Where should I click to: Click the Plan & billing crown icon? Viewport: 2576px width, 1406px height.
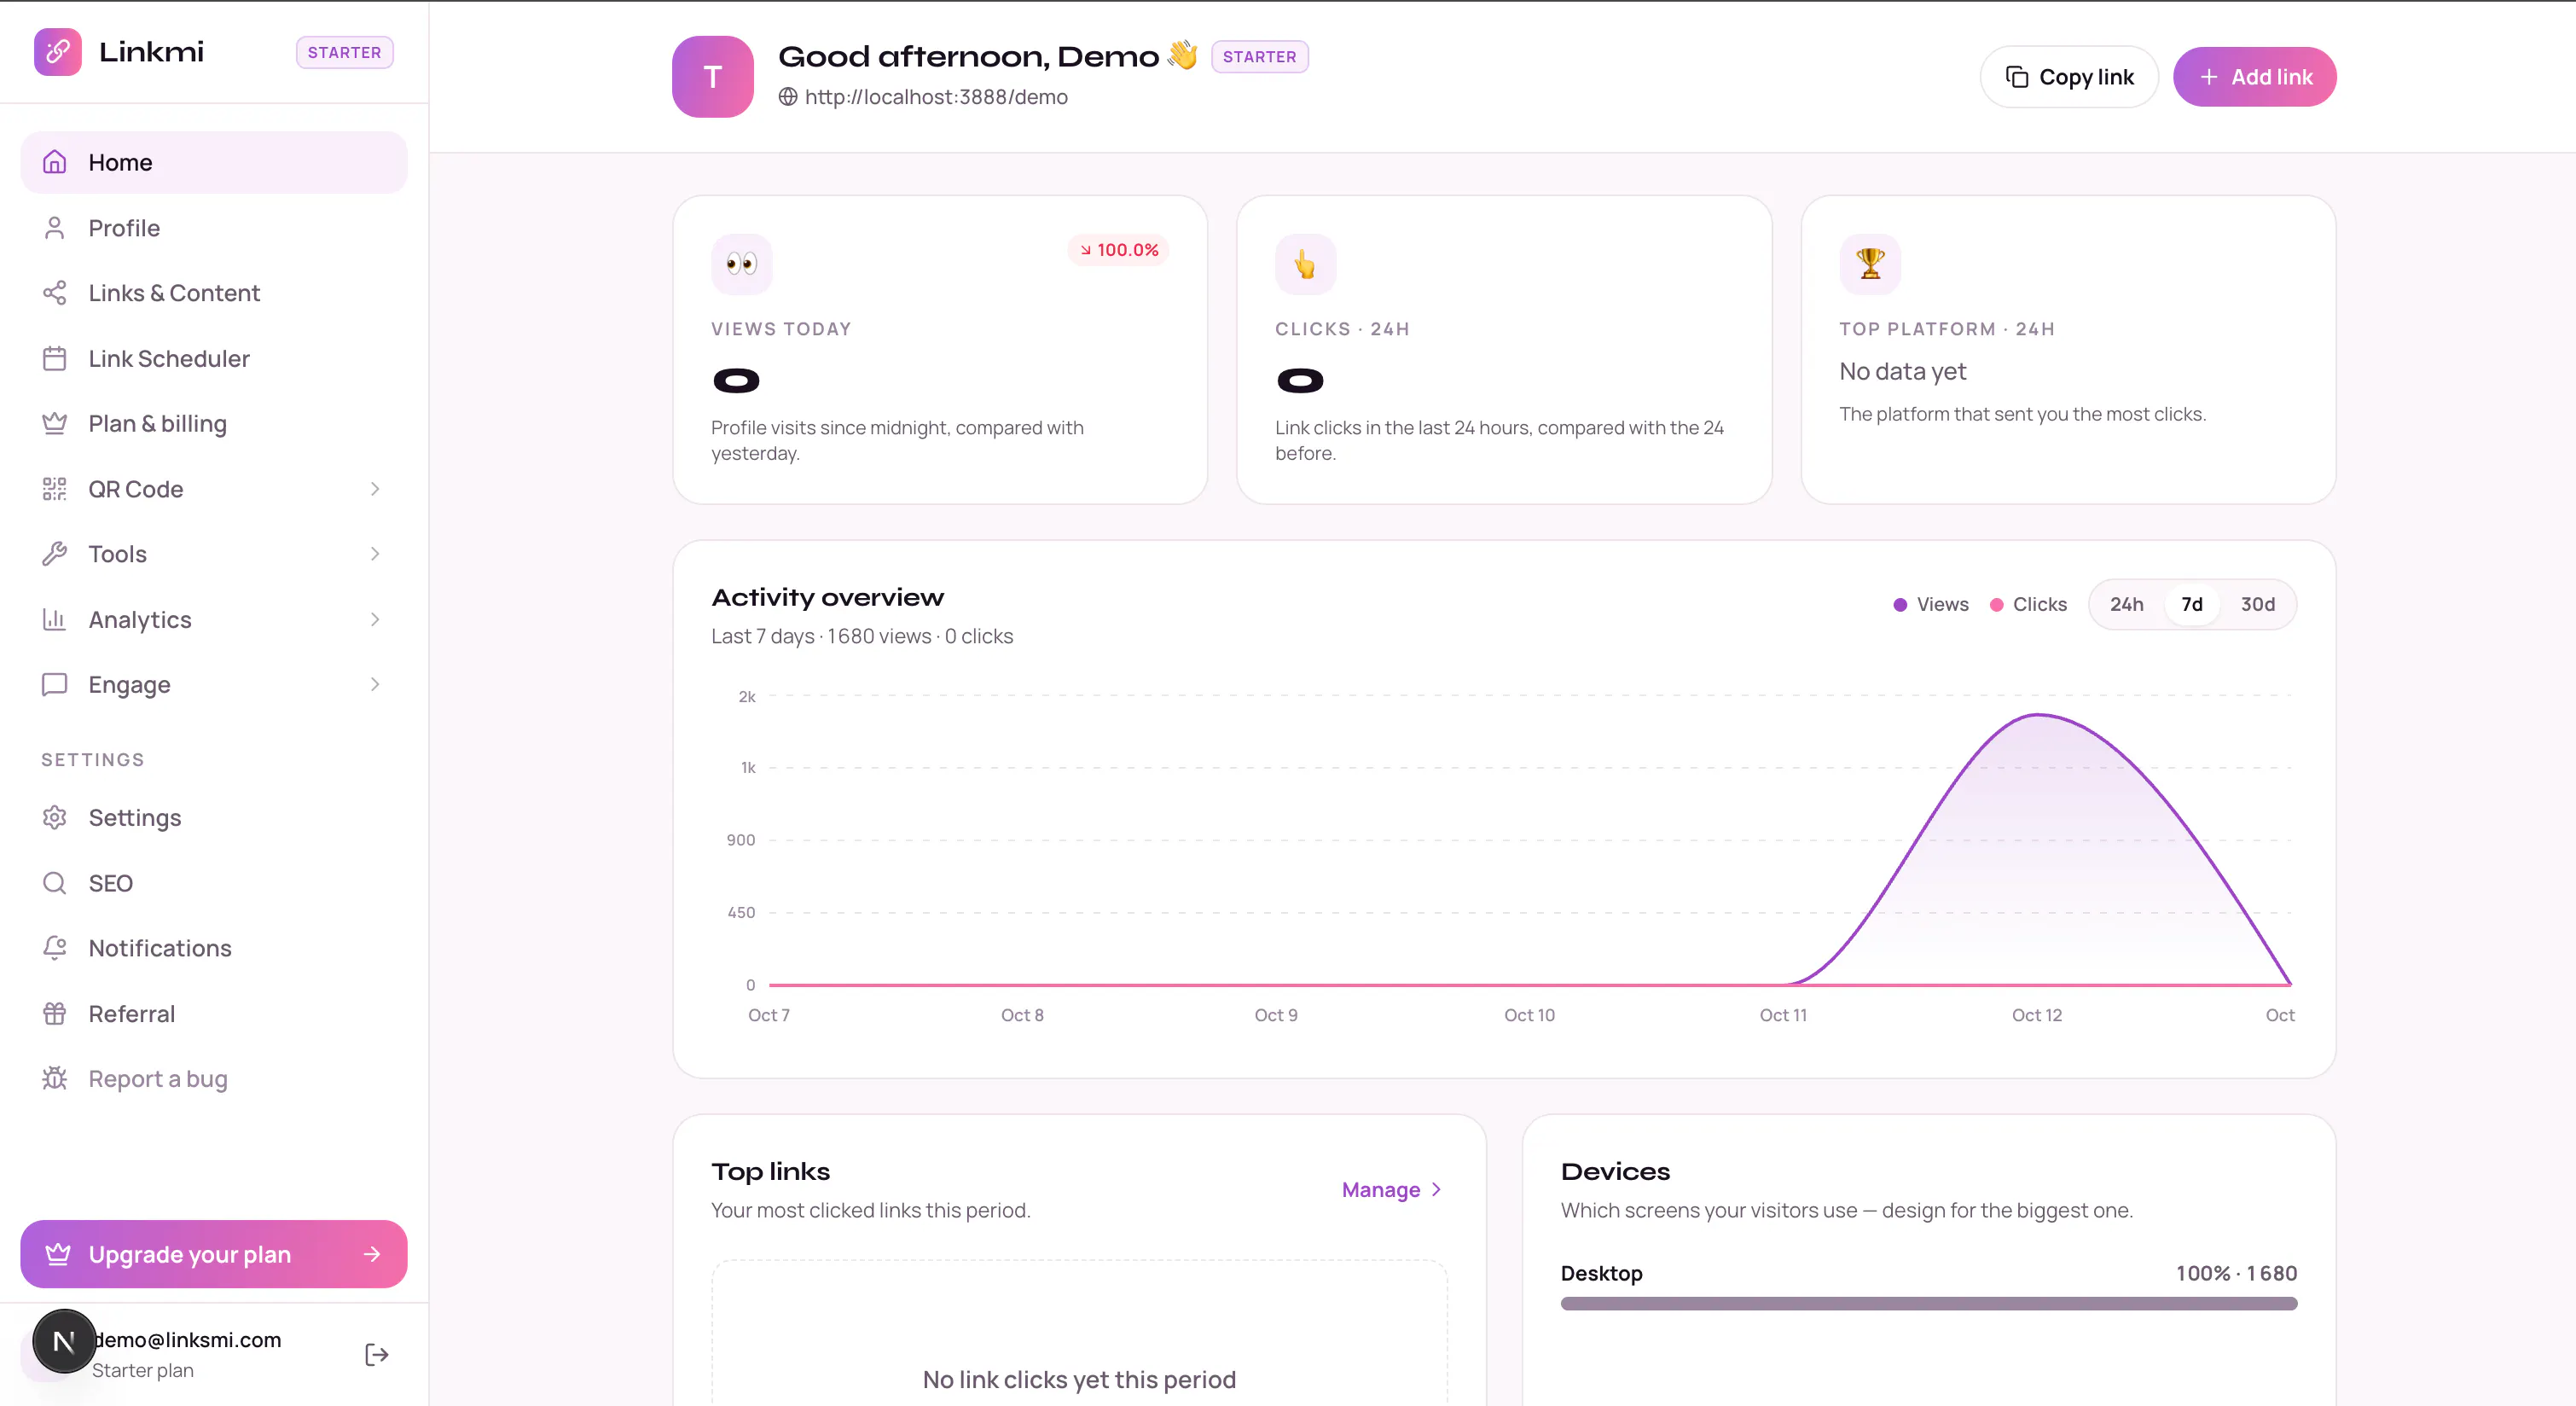click(x=55, y=424)
